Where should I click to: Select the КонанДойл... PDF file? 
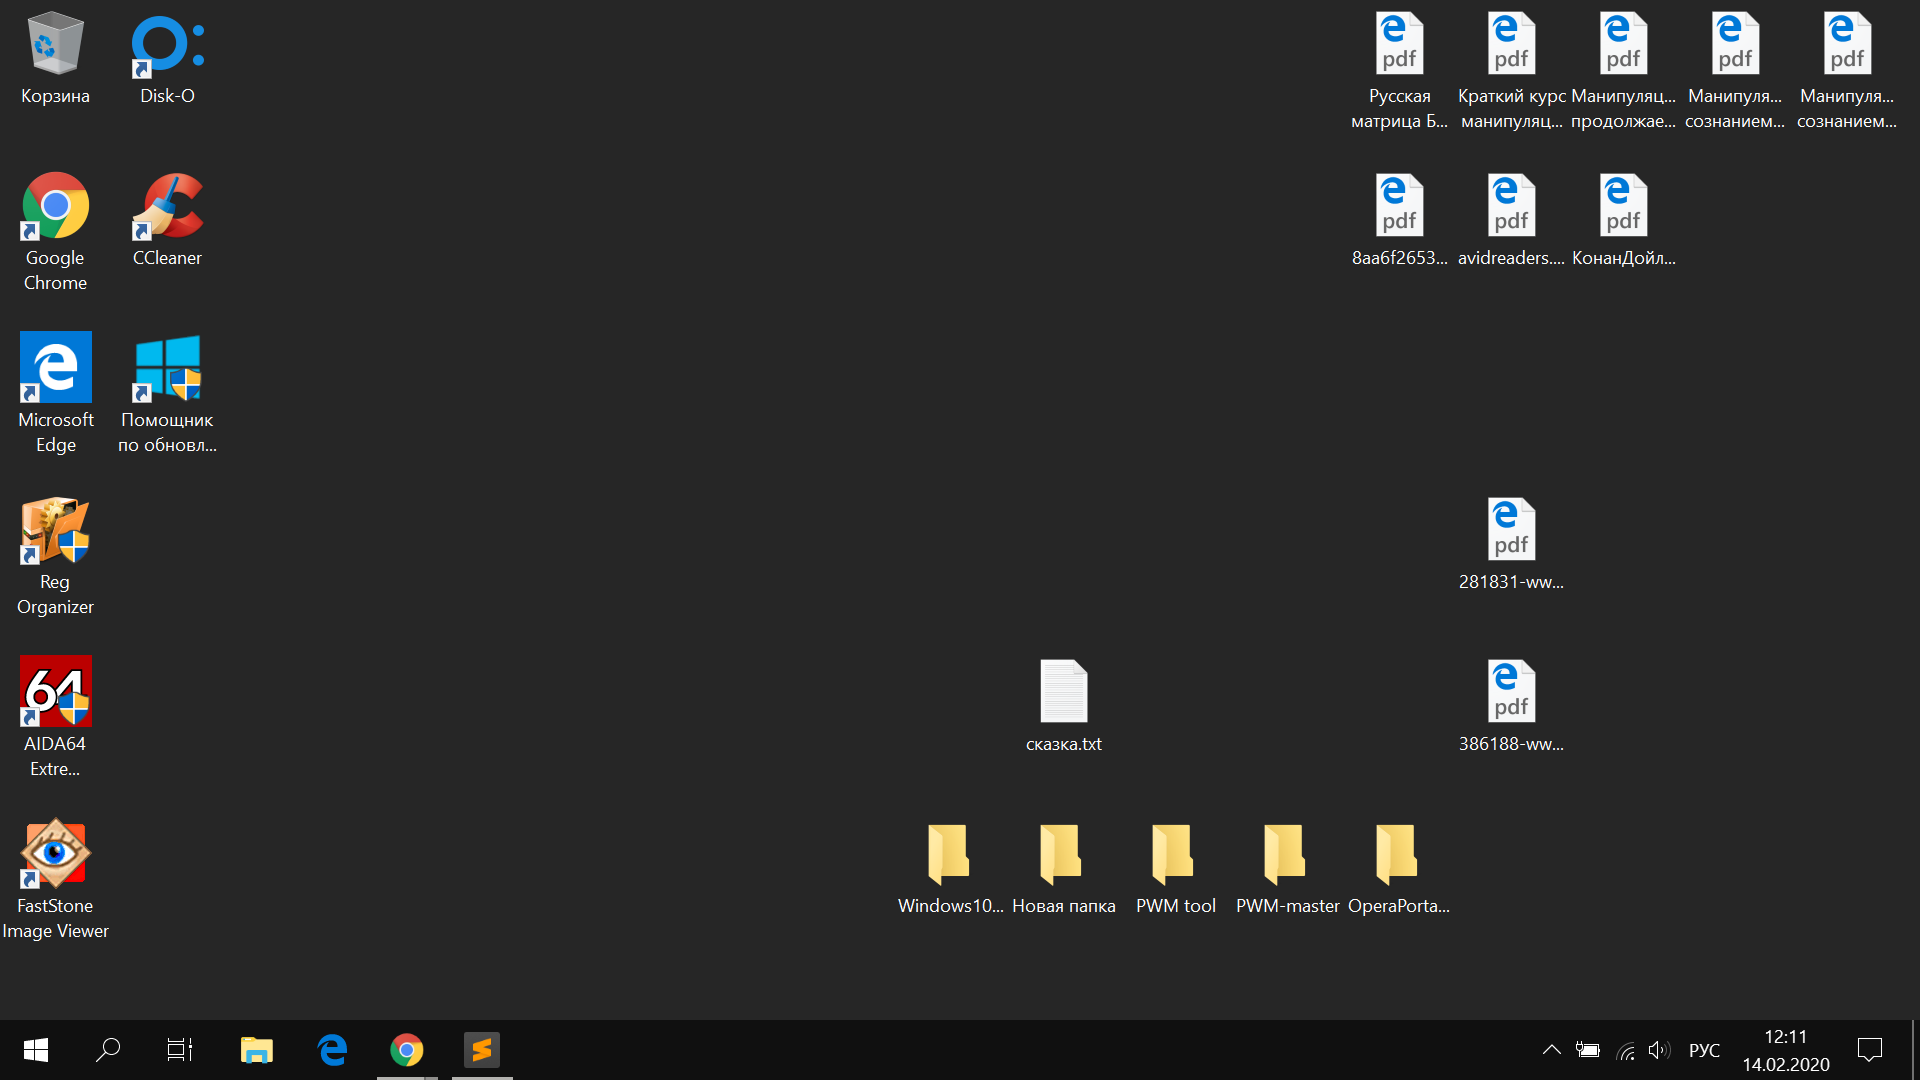pyautogui.click(x=1623, y=220)
